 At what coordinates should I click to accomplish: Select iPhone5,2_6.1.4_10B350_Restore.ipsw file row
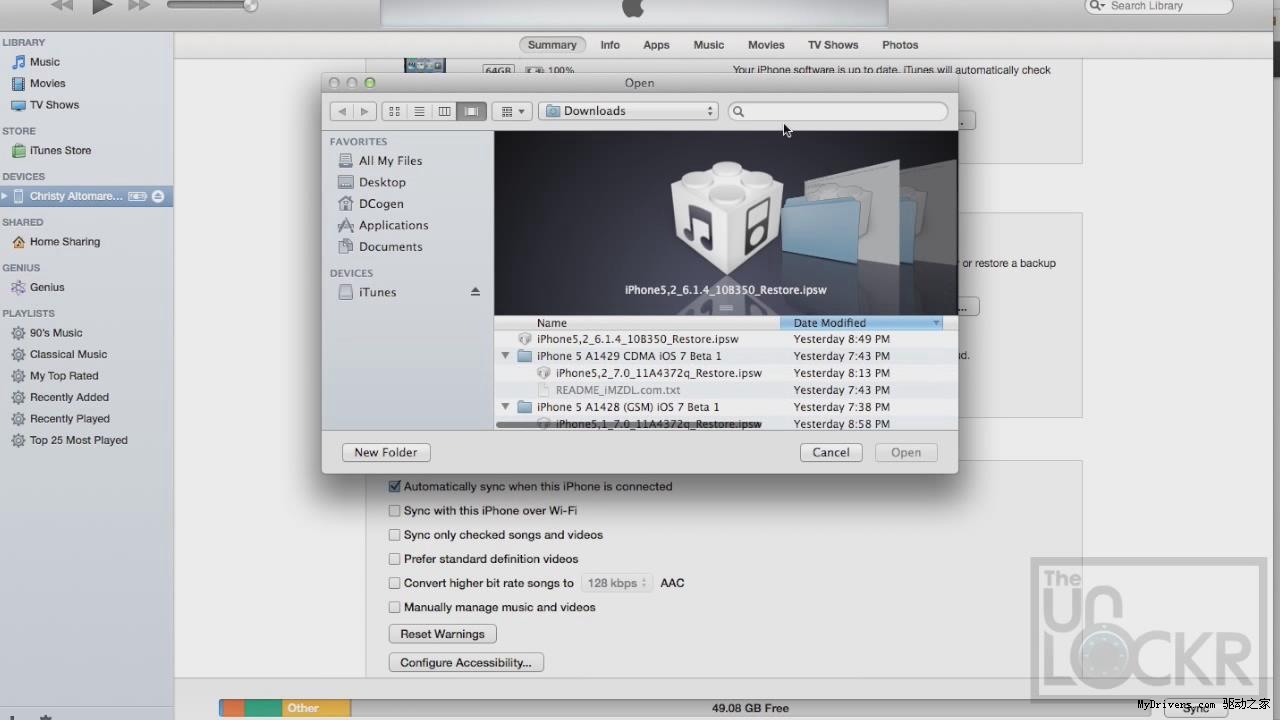tap(725, 339)
